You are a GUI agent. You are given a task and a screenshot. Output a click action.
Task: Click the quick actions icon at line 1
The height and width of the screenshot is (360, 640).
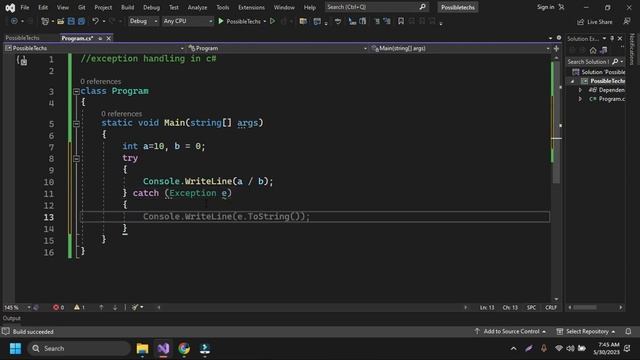pyautogui.click(x=22, y=61)
